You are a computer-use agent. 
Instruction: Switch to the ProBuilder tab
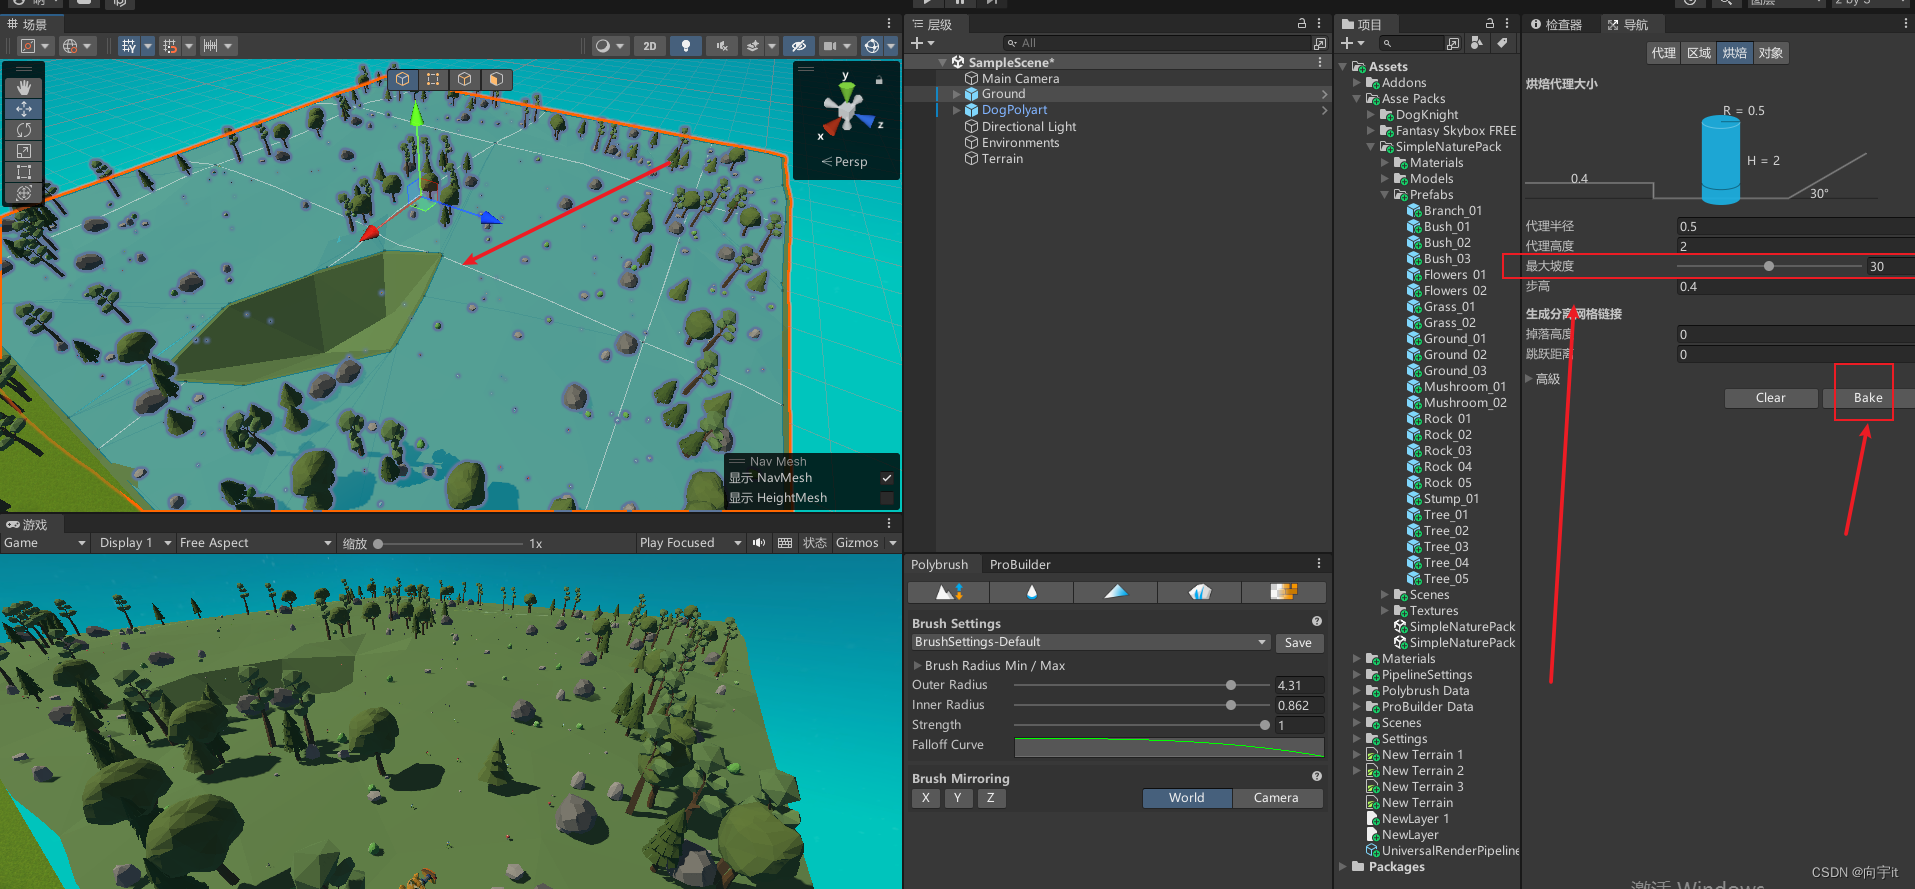point(1020,564)
